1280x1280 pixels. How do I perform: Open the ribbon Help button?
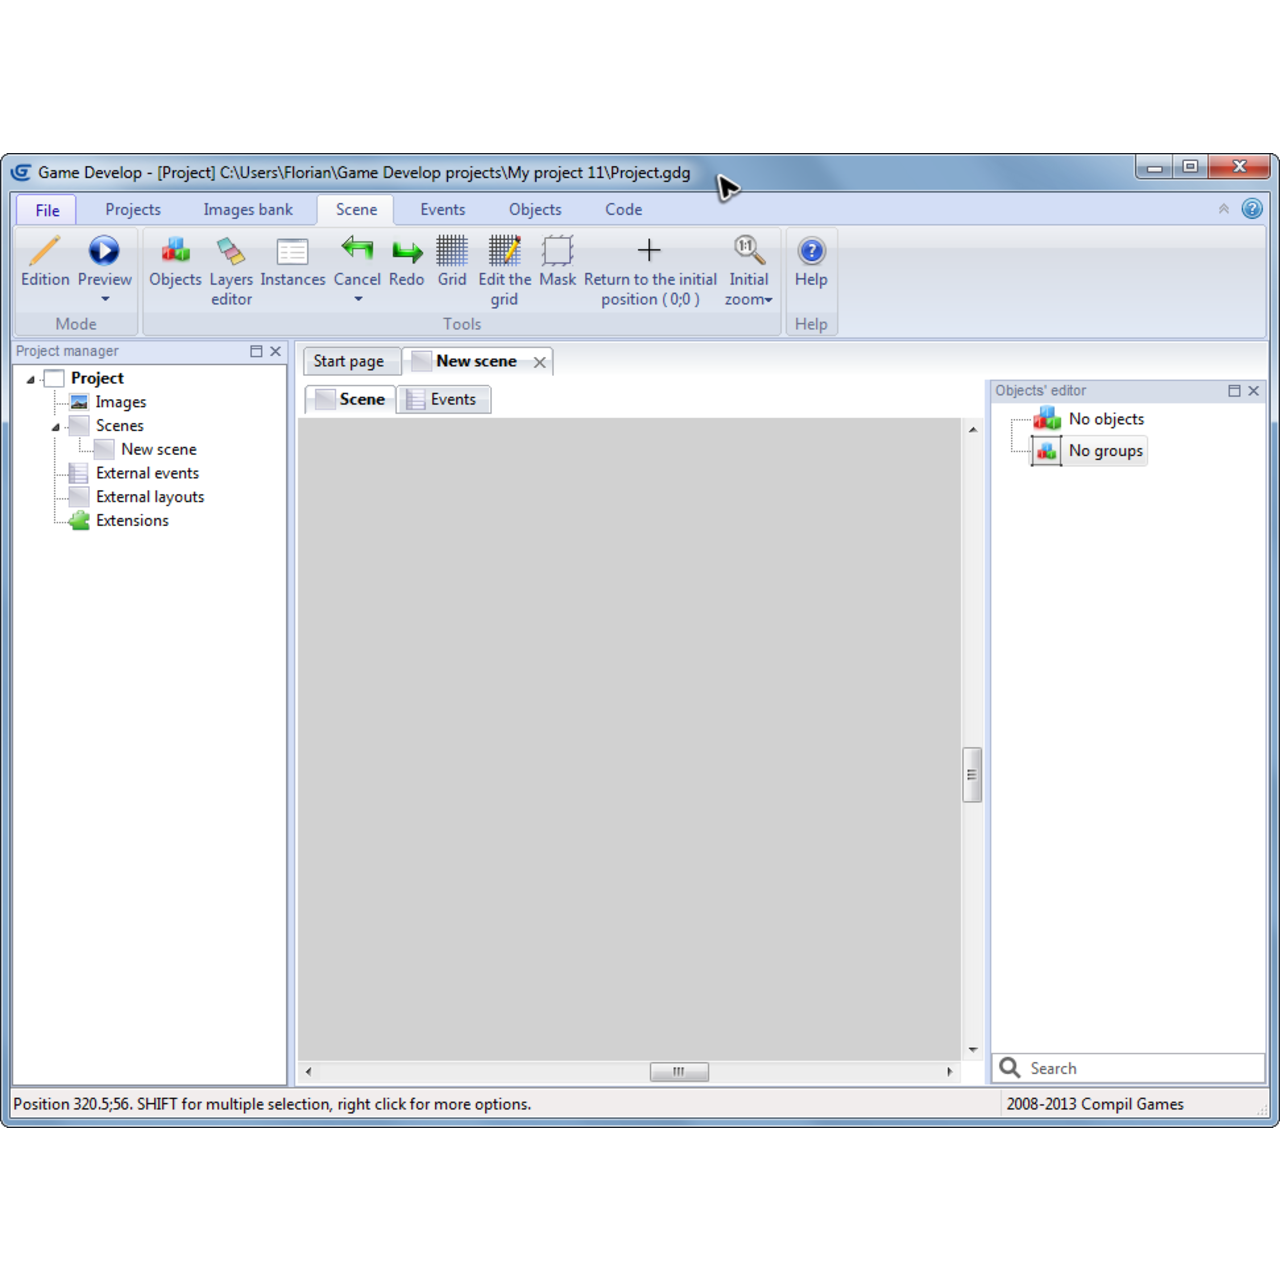click(x=811, y=262)
